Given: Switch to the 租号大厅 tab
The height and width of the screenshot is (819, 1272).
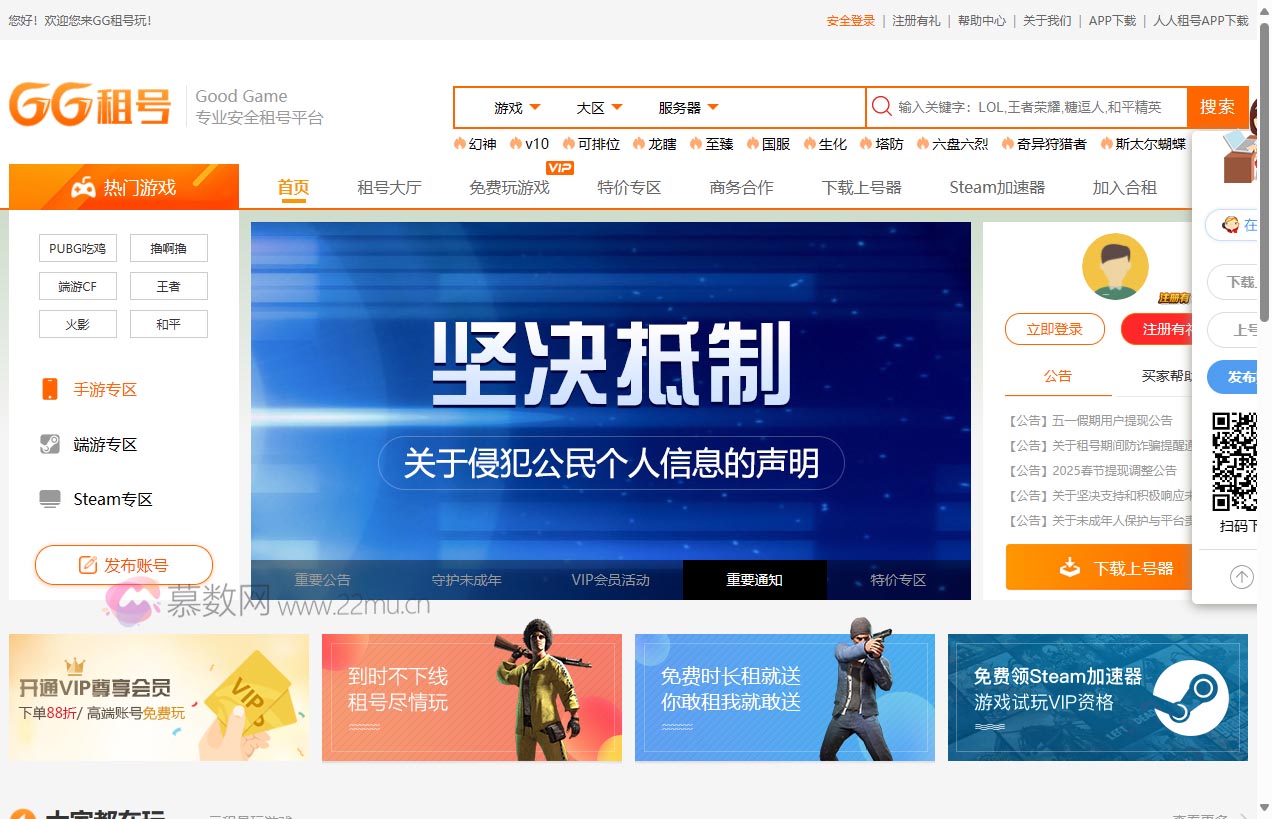Looking at the screenshot, I should (389, 187).
